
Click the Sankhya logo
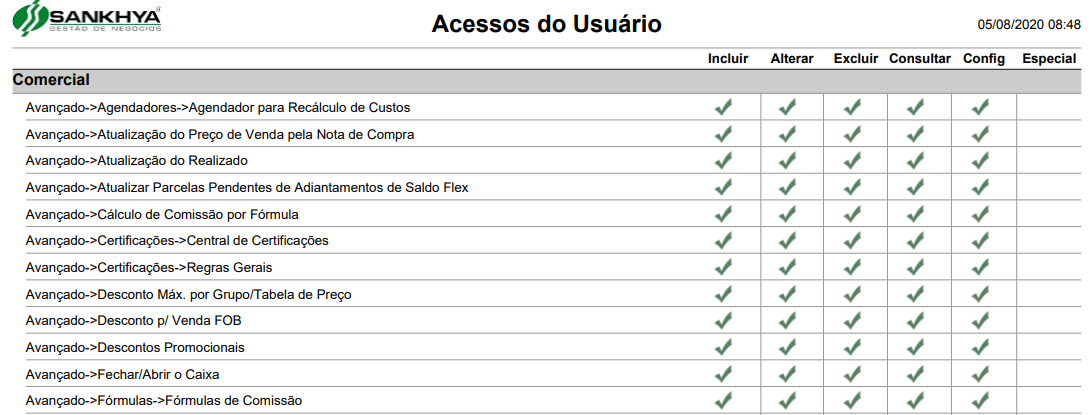(90, 20)
